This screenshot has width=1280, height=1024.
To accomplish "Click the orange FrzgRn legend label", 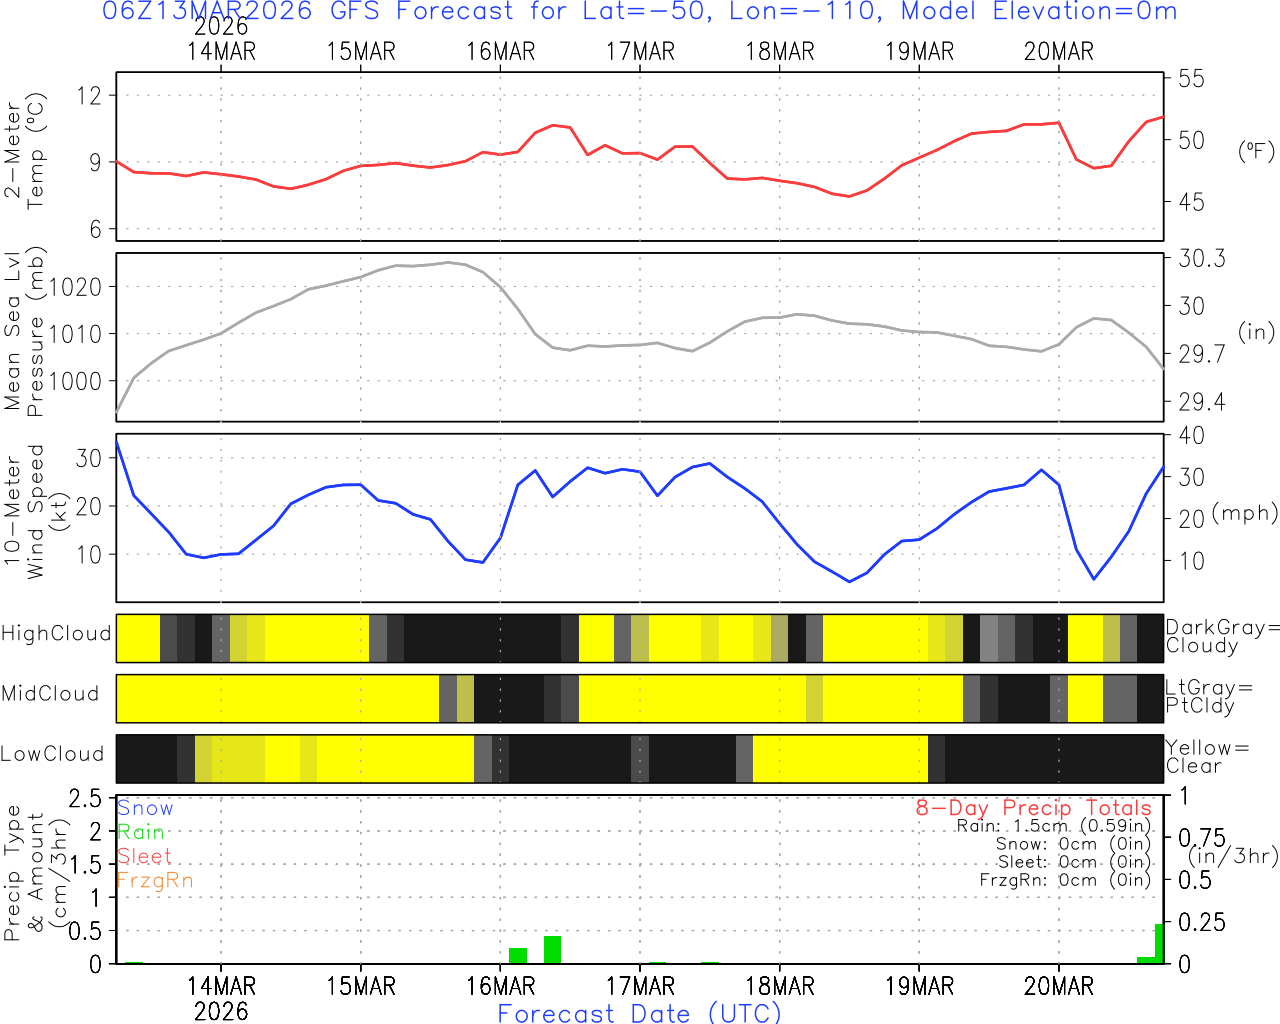I will (154, 880).
